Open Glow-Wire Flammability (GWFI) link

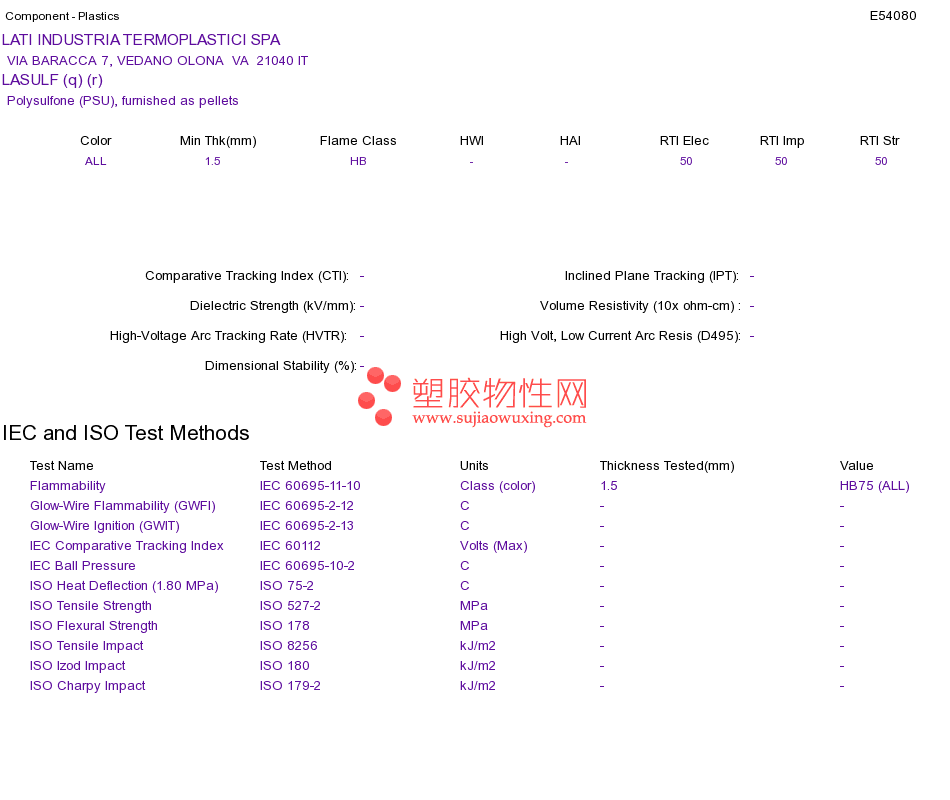click(x=122, y=506)
